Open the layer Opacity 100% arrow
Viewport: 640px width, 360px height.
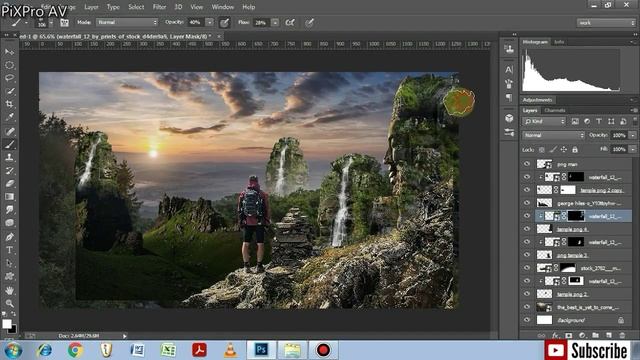[x=632, y=135]
